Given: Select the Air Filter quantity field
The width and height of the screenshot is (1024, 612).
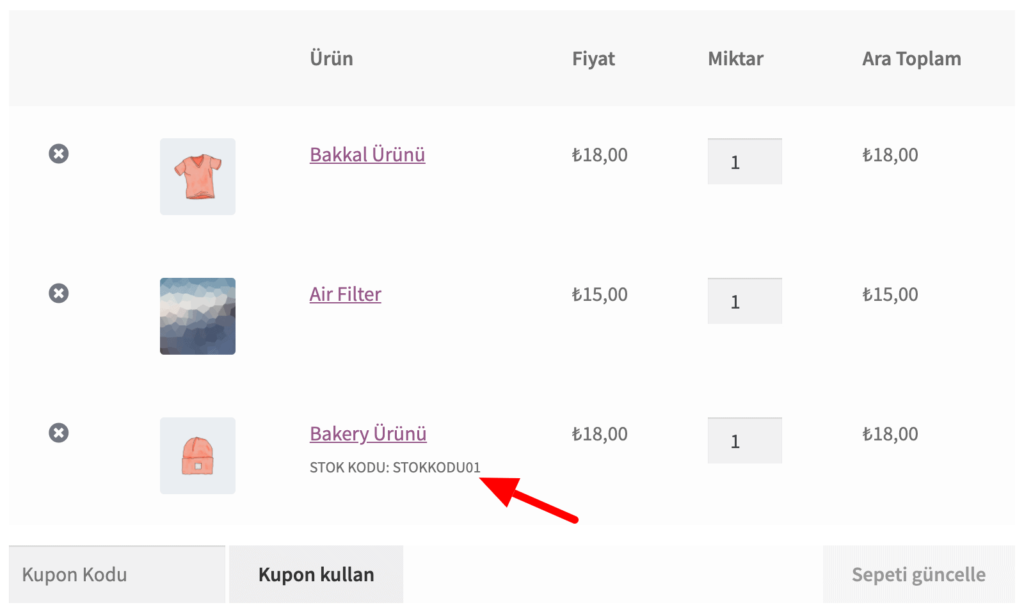Looking at the screenshot, I should (744, 300).
